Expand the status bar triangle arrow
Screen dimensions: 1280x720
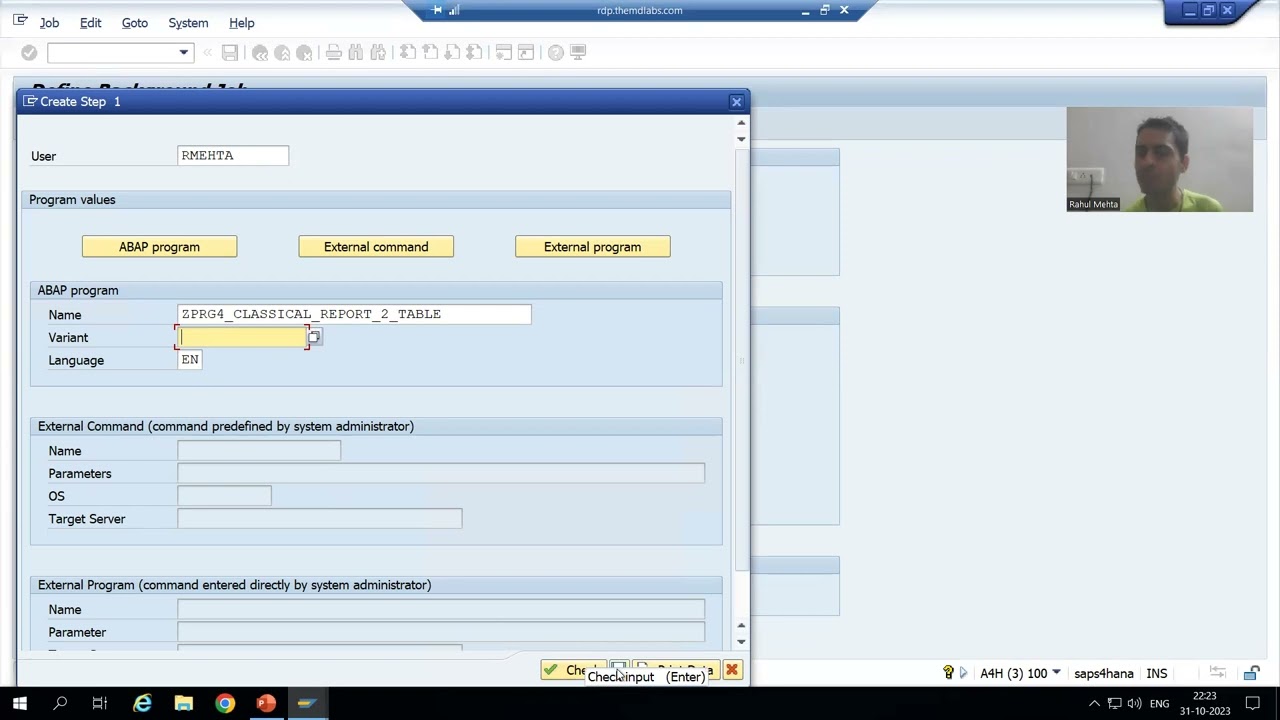click(964, 673)
